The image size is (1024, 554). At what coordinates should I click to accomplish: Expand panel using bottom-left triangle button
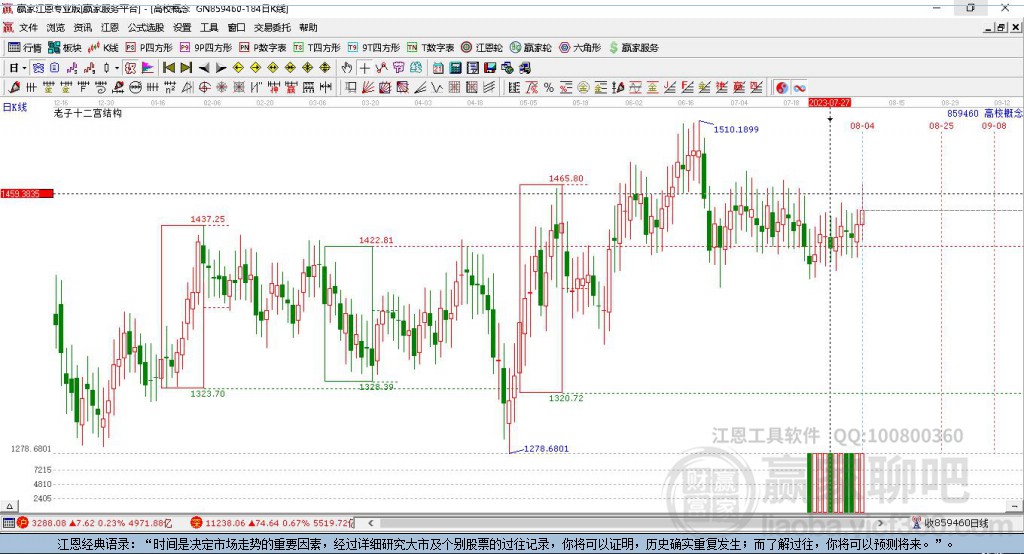(9, 506)
